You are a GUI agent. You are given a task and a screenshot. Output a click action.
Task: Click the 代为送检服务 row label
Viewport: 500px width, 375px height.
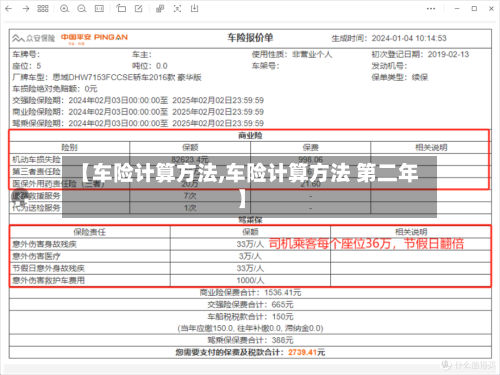click(x=36, y=208)
